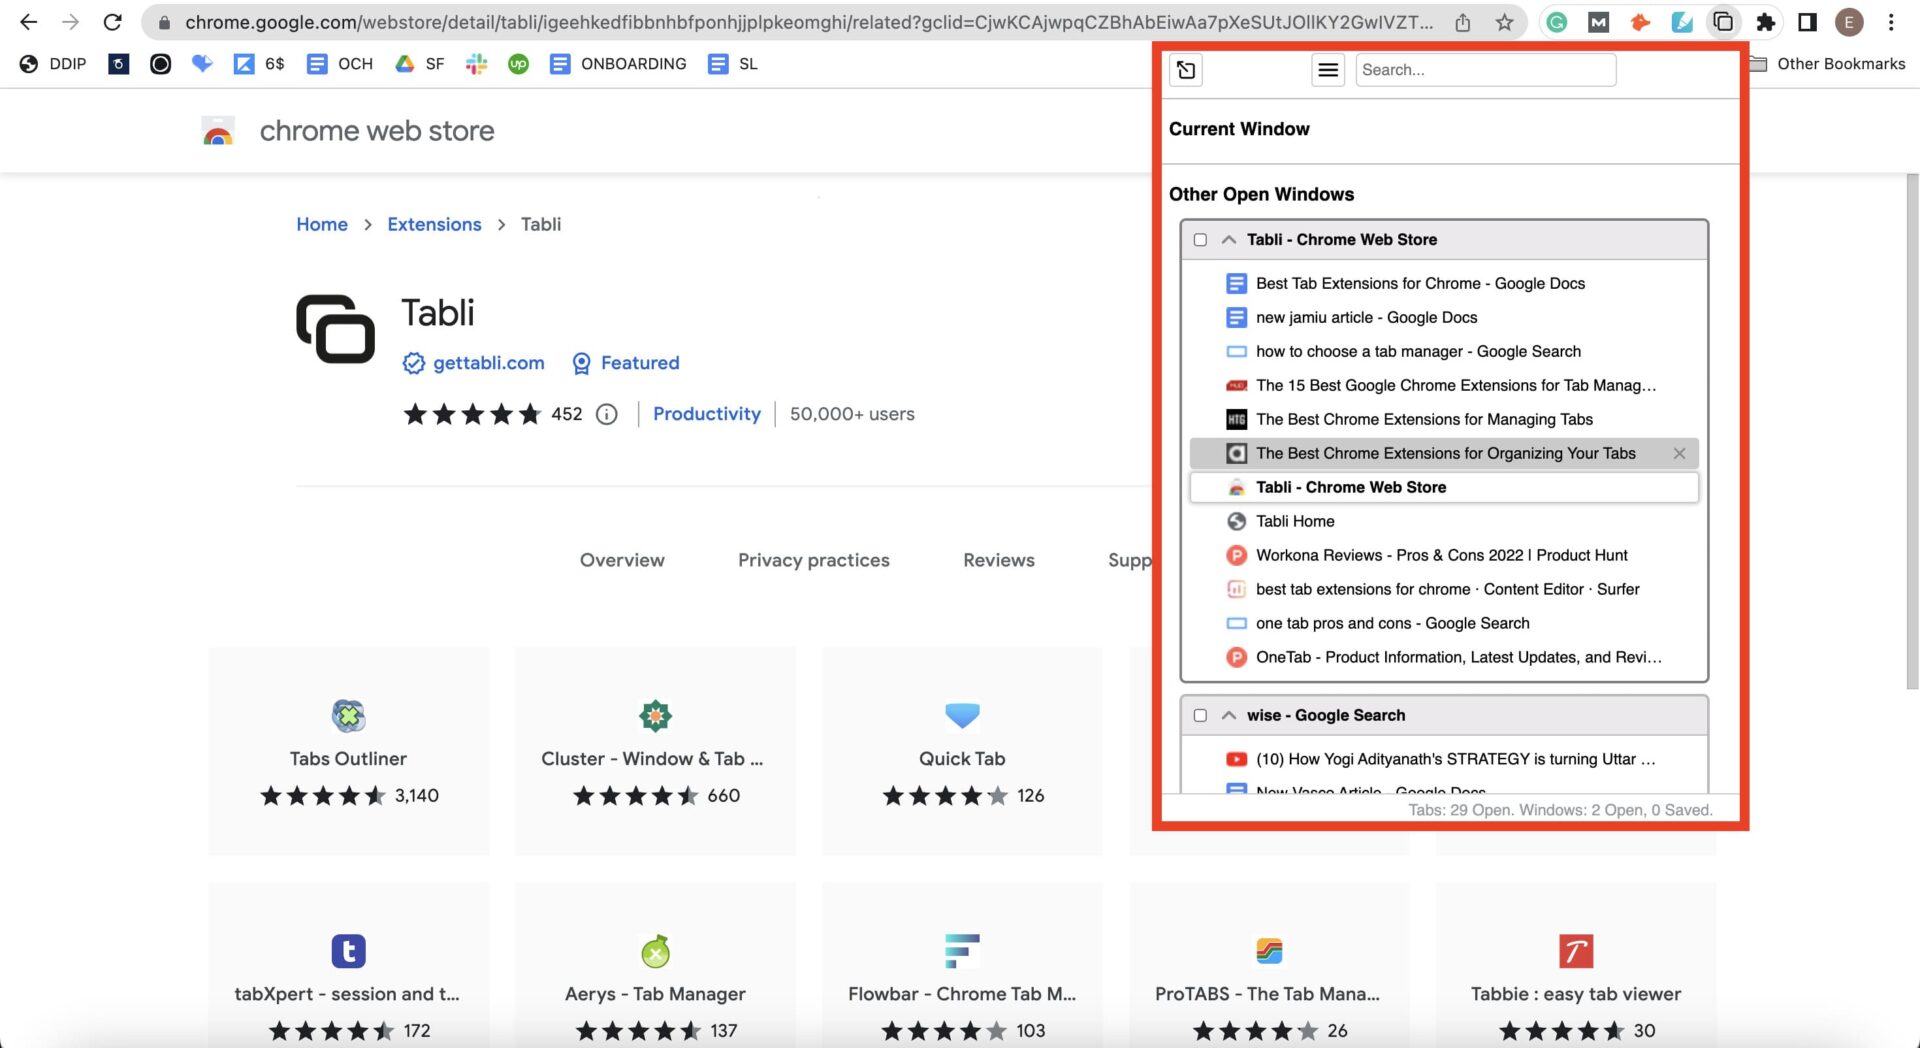This screenshot has height=1048, width=1920.
Task: Open the SF Google Drive bookmark
Action: tap(420, 64)
